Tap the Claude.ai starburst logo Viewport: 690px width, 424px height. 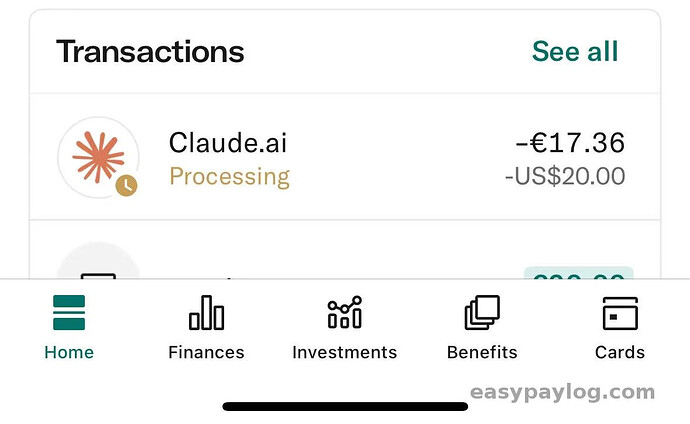(98, 157)
